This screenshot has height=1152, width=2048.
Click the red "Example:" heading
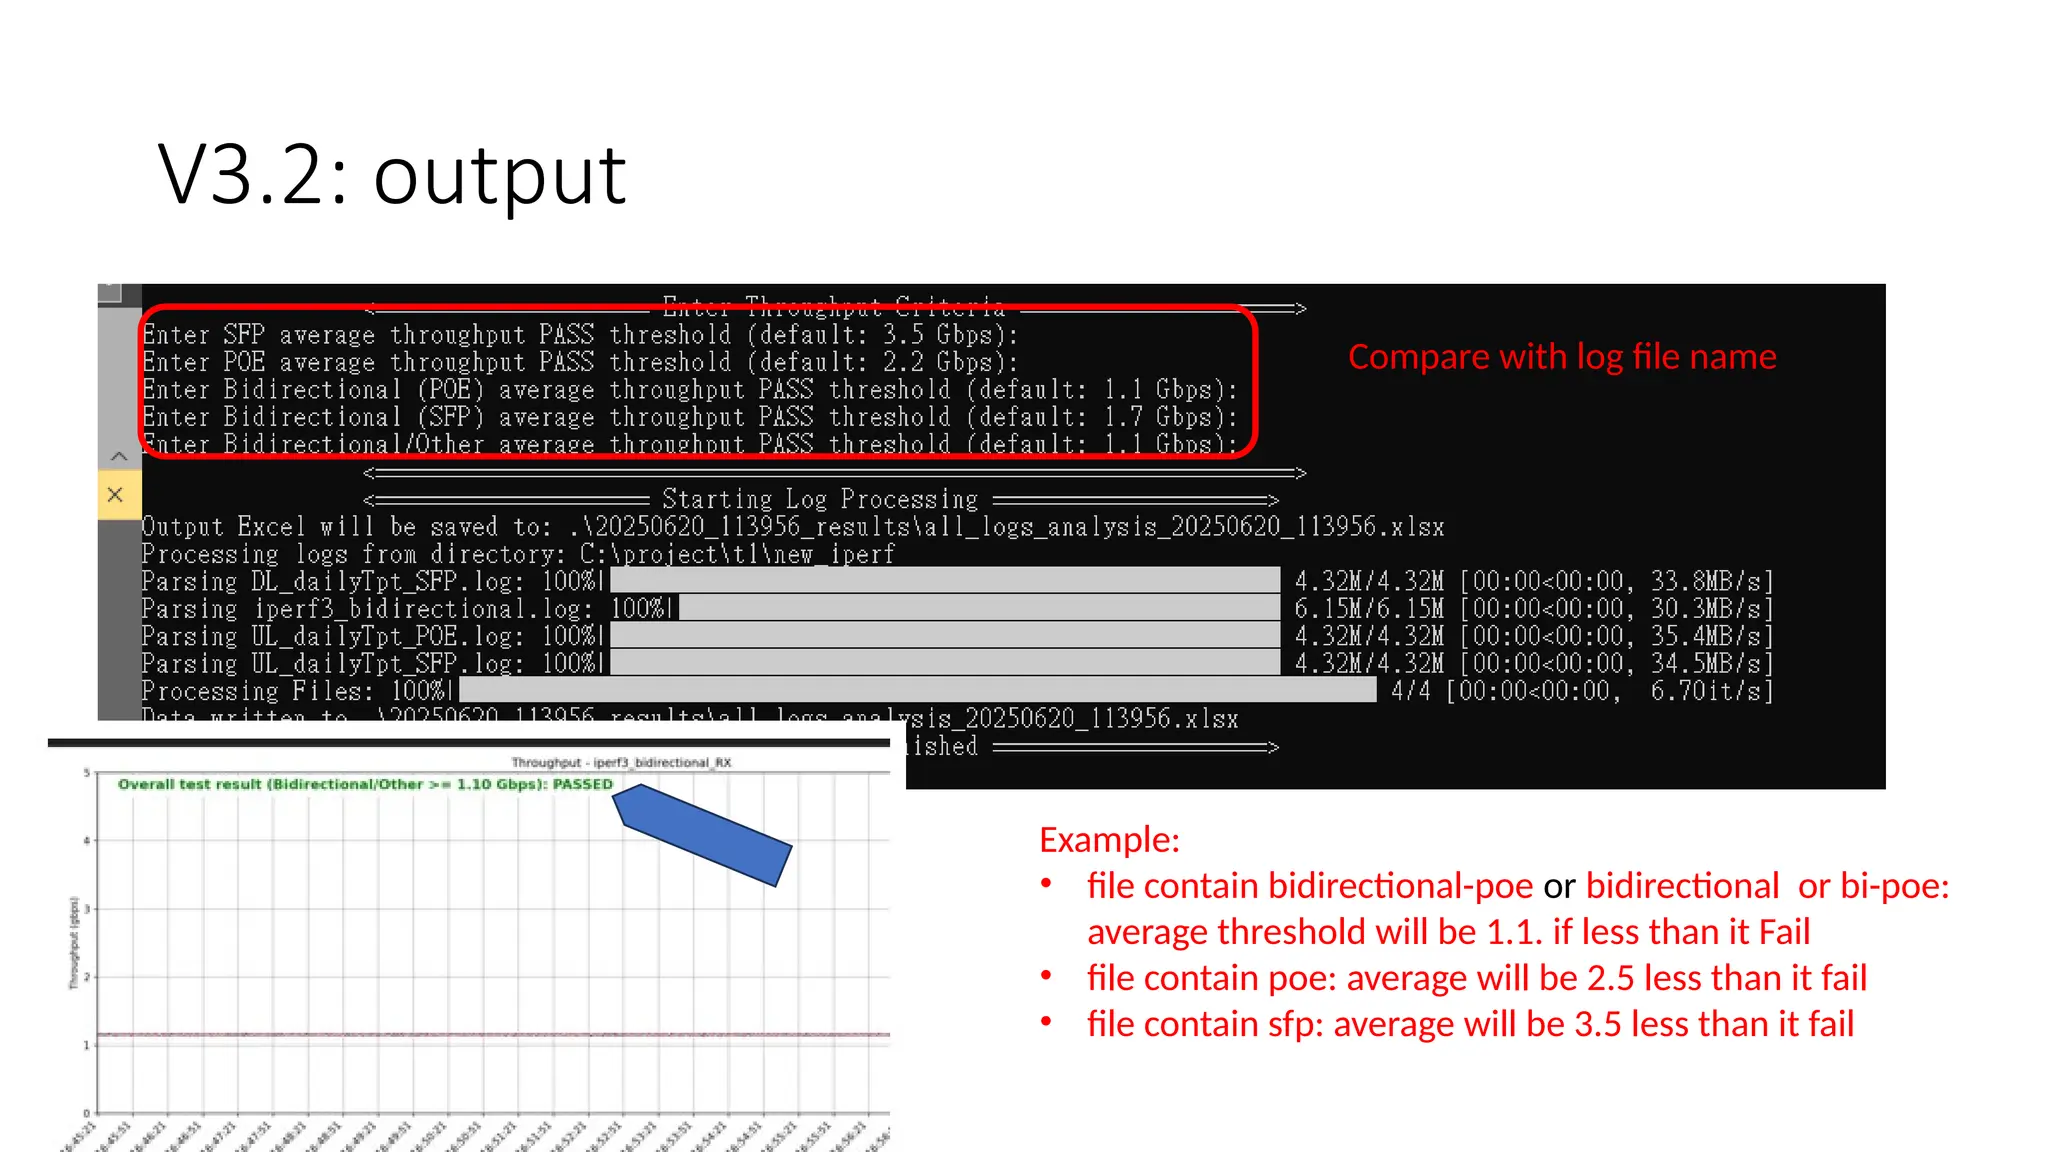click(x=1109, y=840)
